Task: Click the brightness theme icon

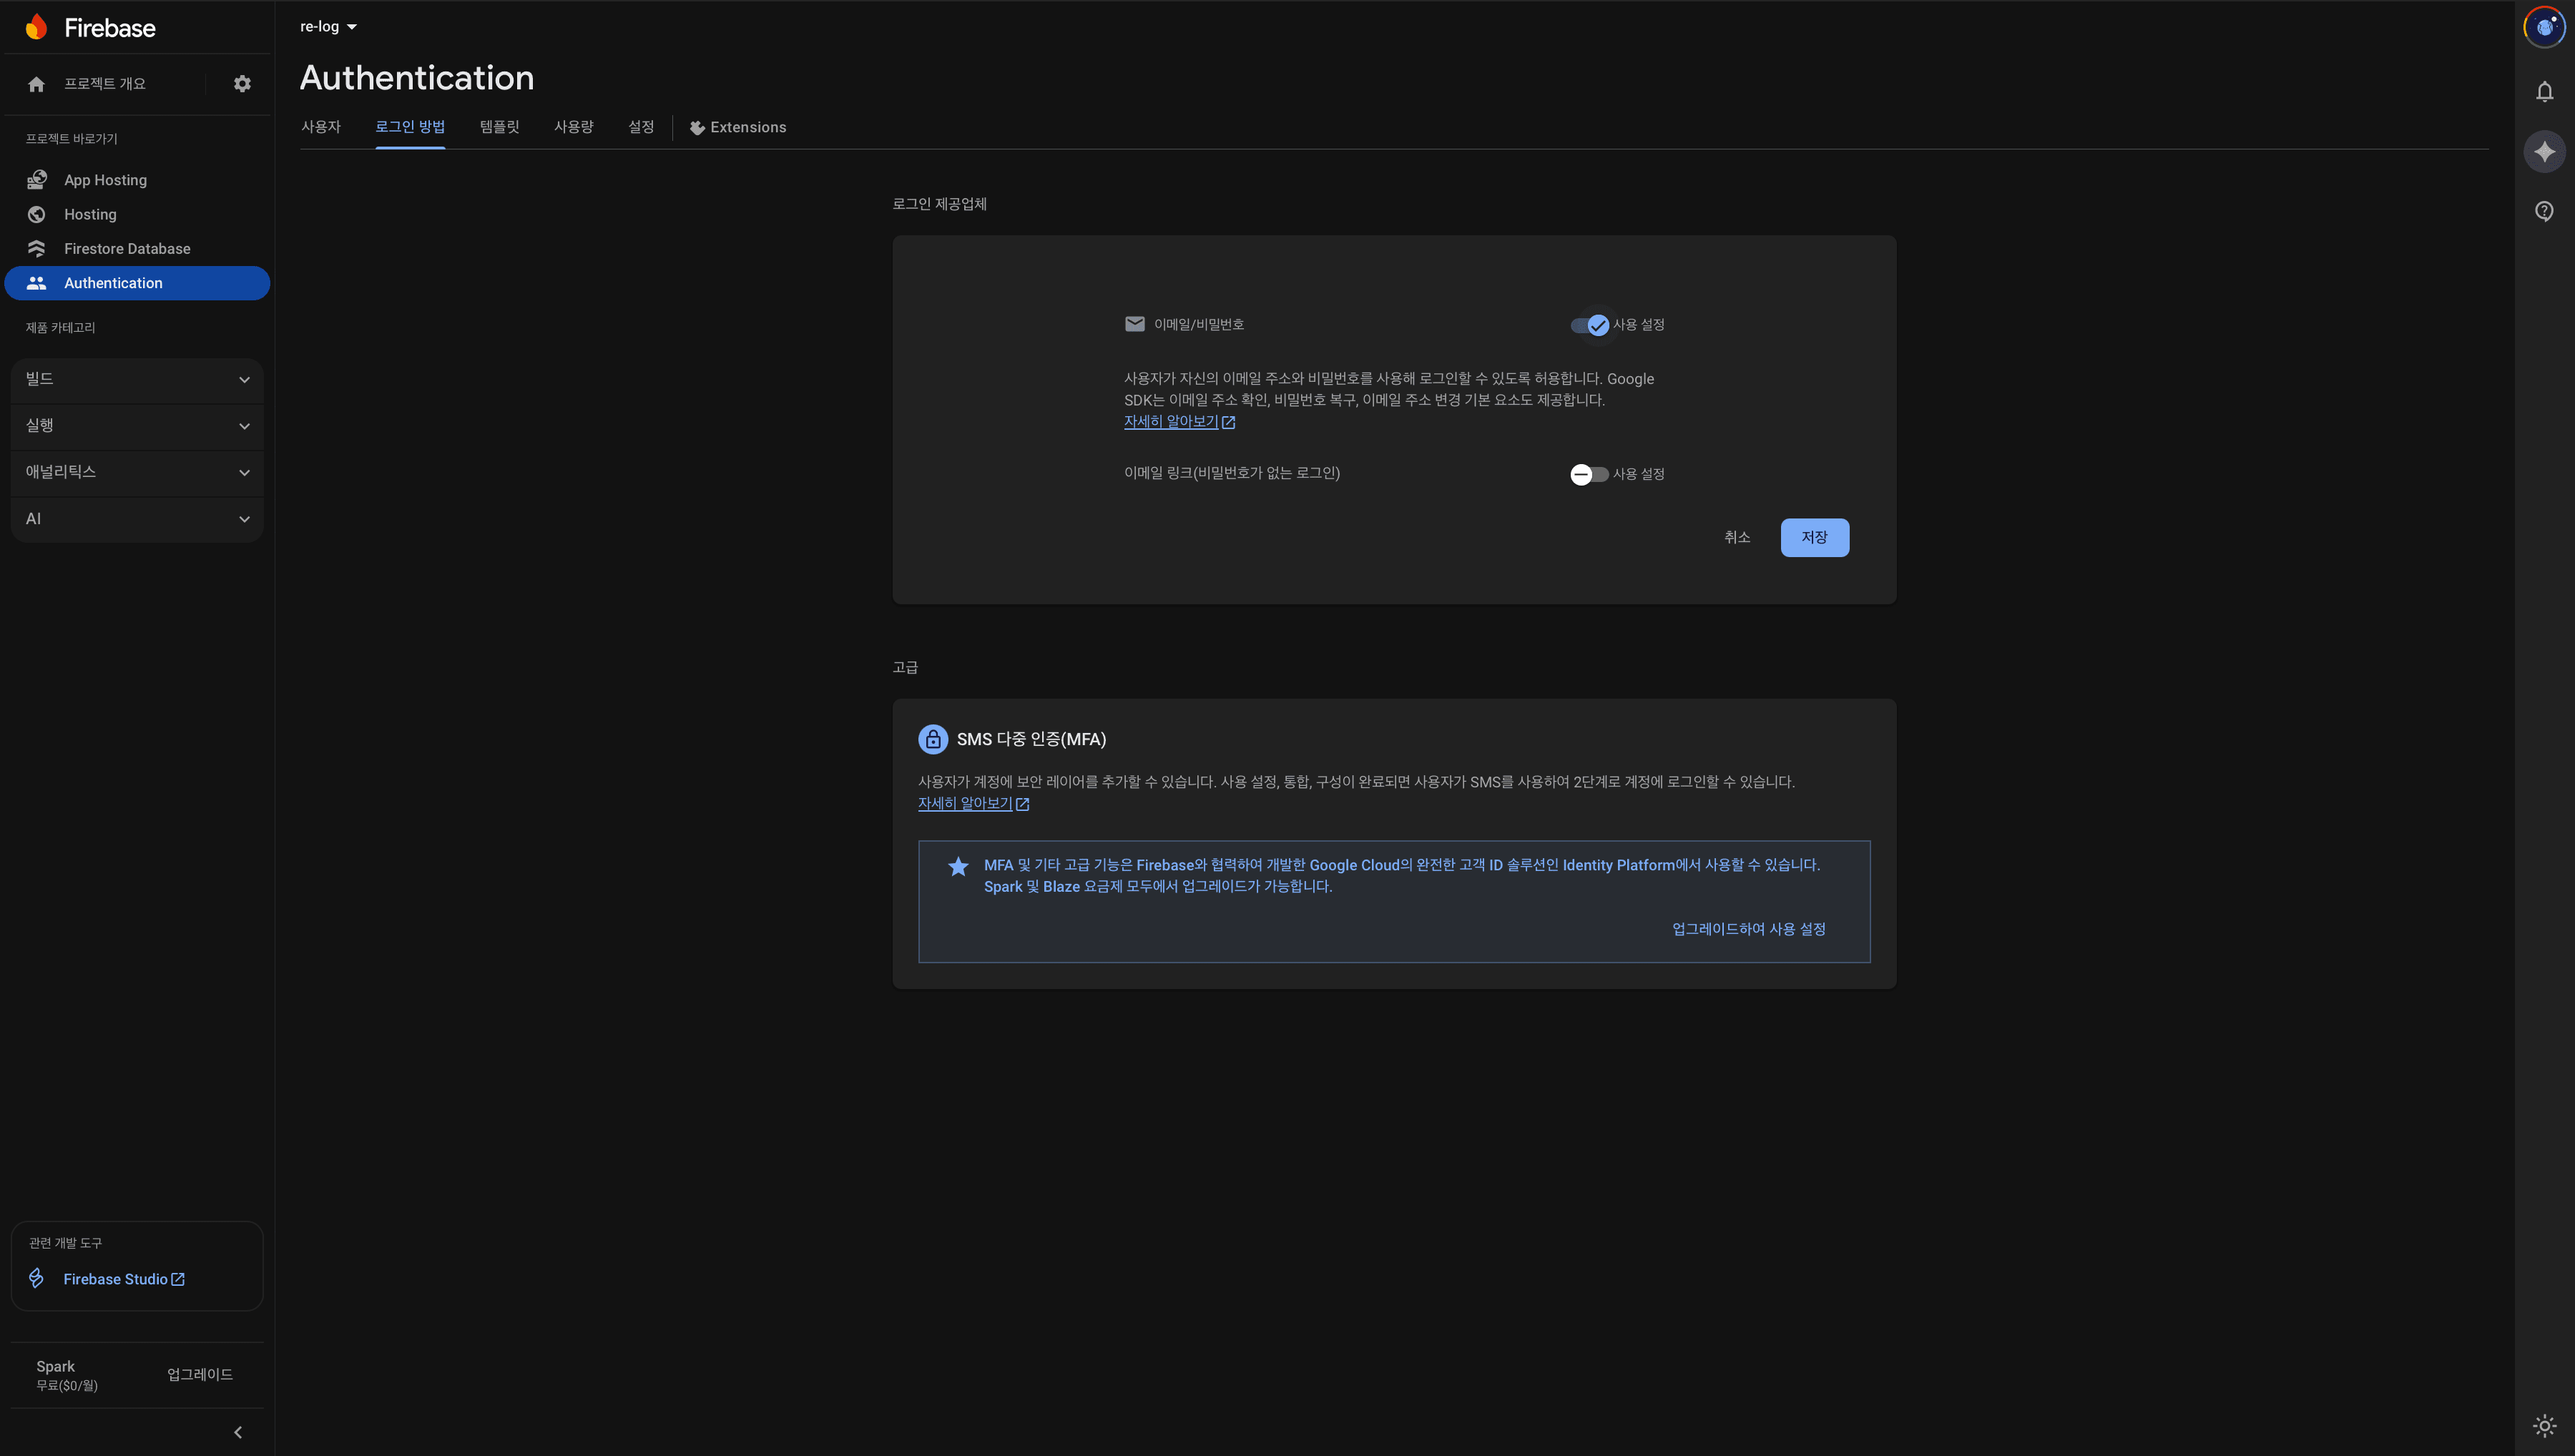Action: [2544, 1426]
